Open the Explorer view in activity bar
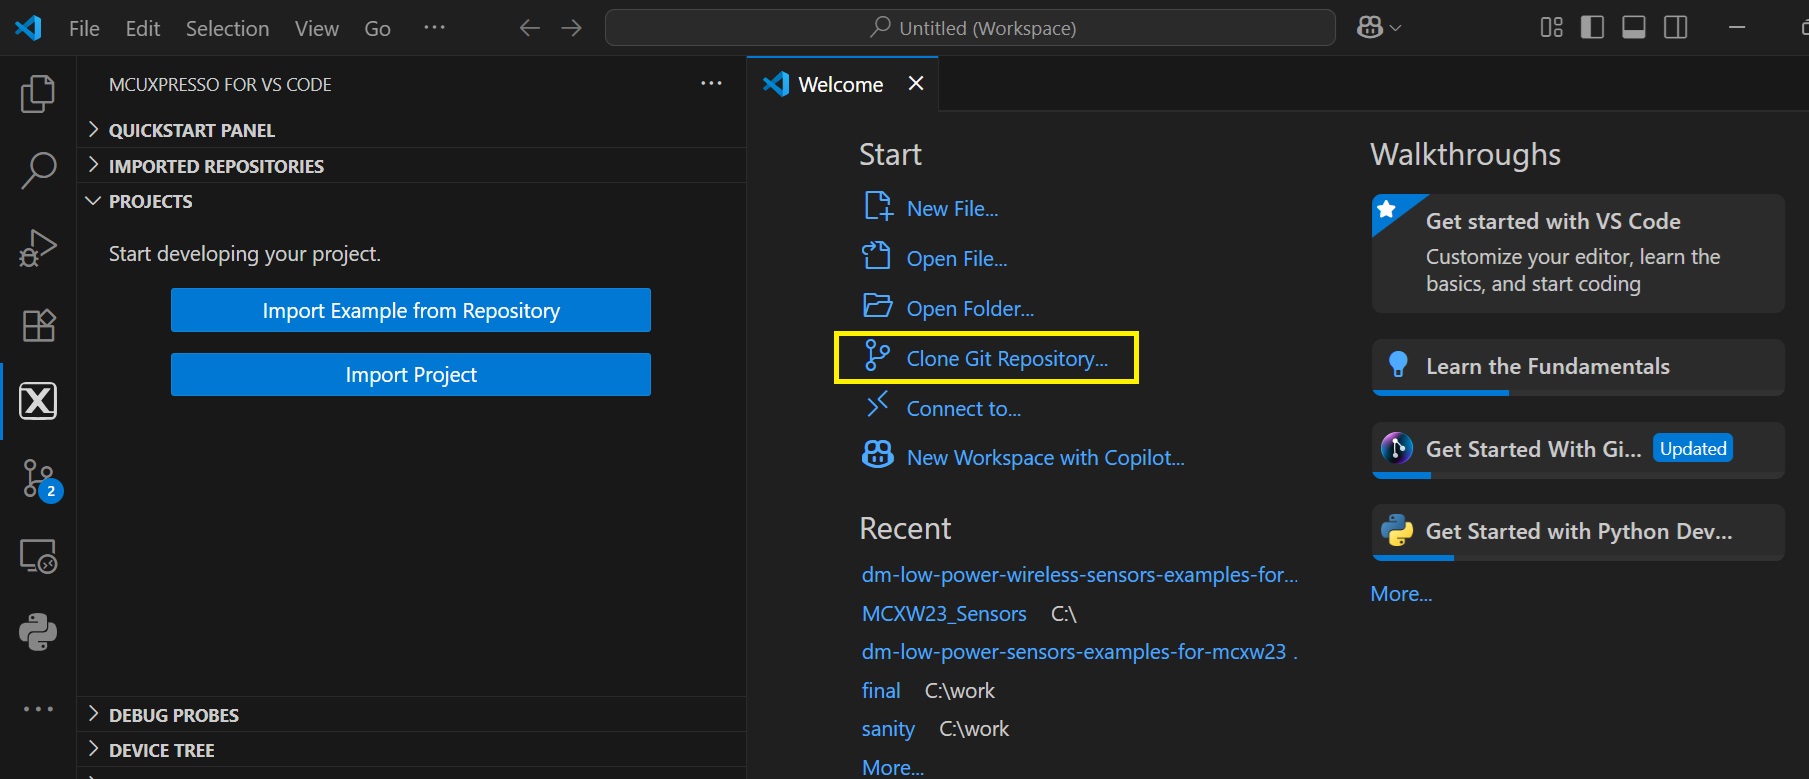The width and height of the screenshot is (1809, 779). pos(38,94)
